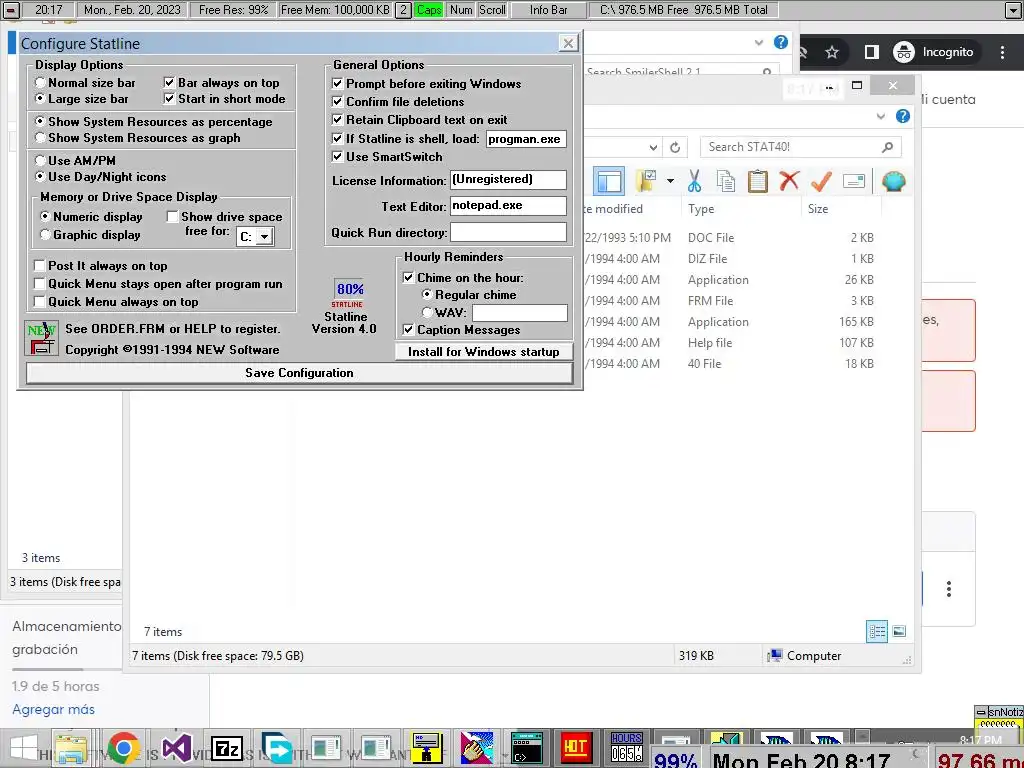Select Show System Resources as graph
The height and width of the screenshot is (768, 1024).
click(138, 138)
